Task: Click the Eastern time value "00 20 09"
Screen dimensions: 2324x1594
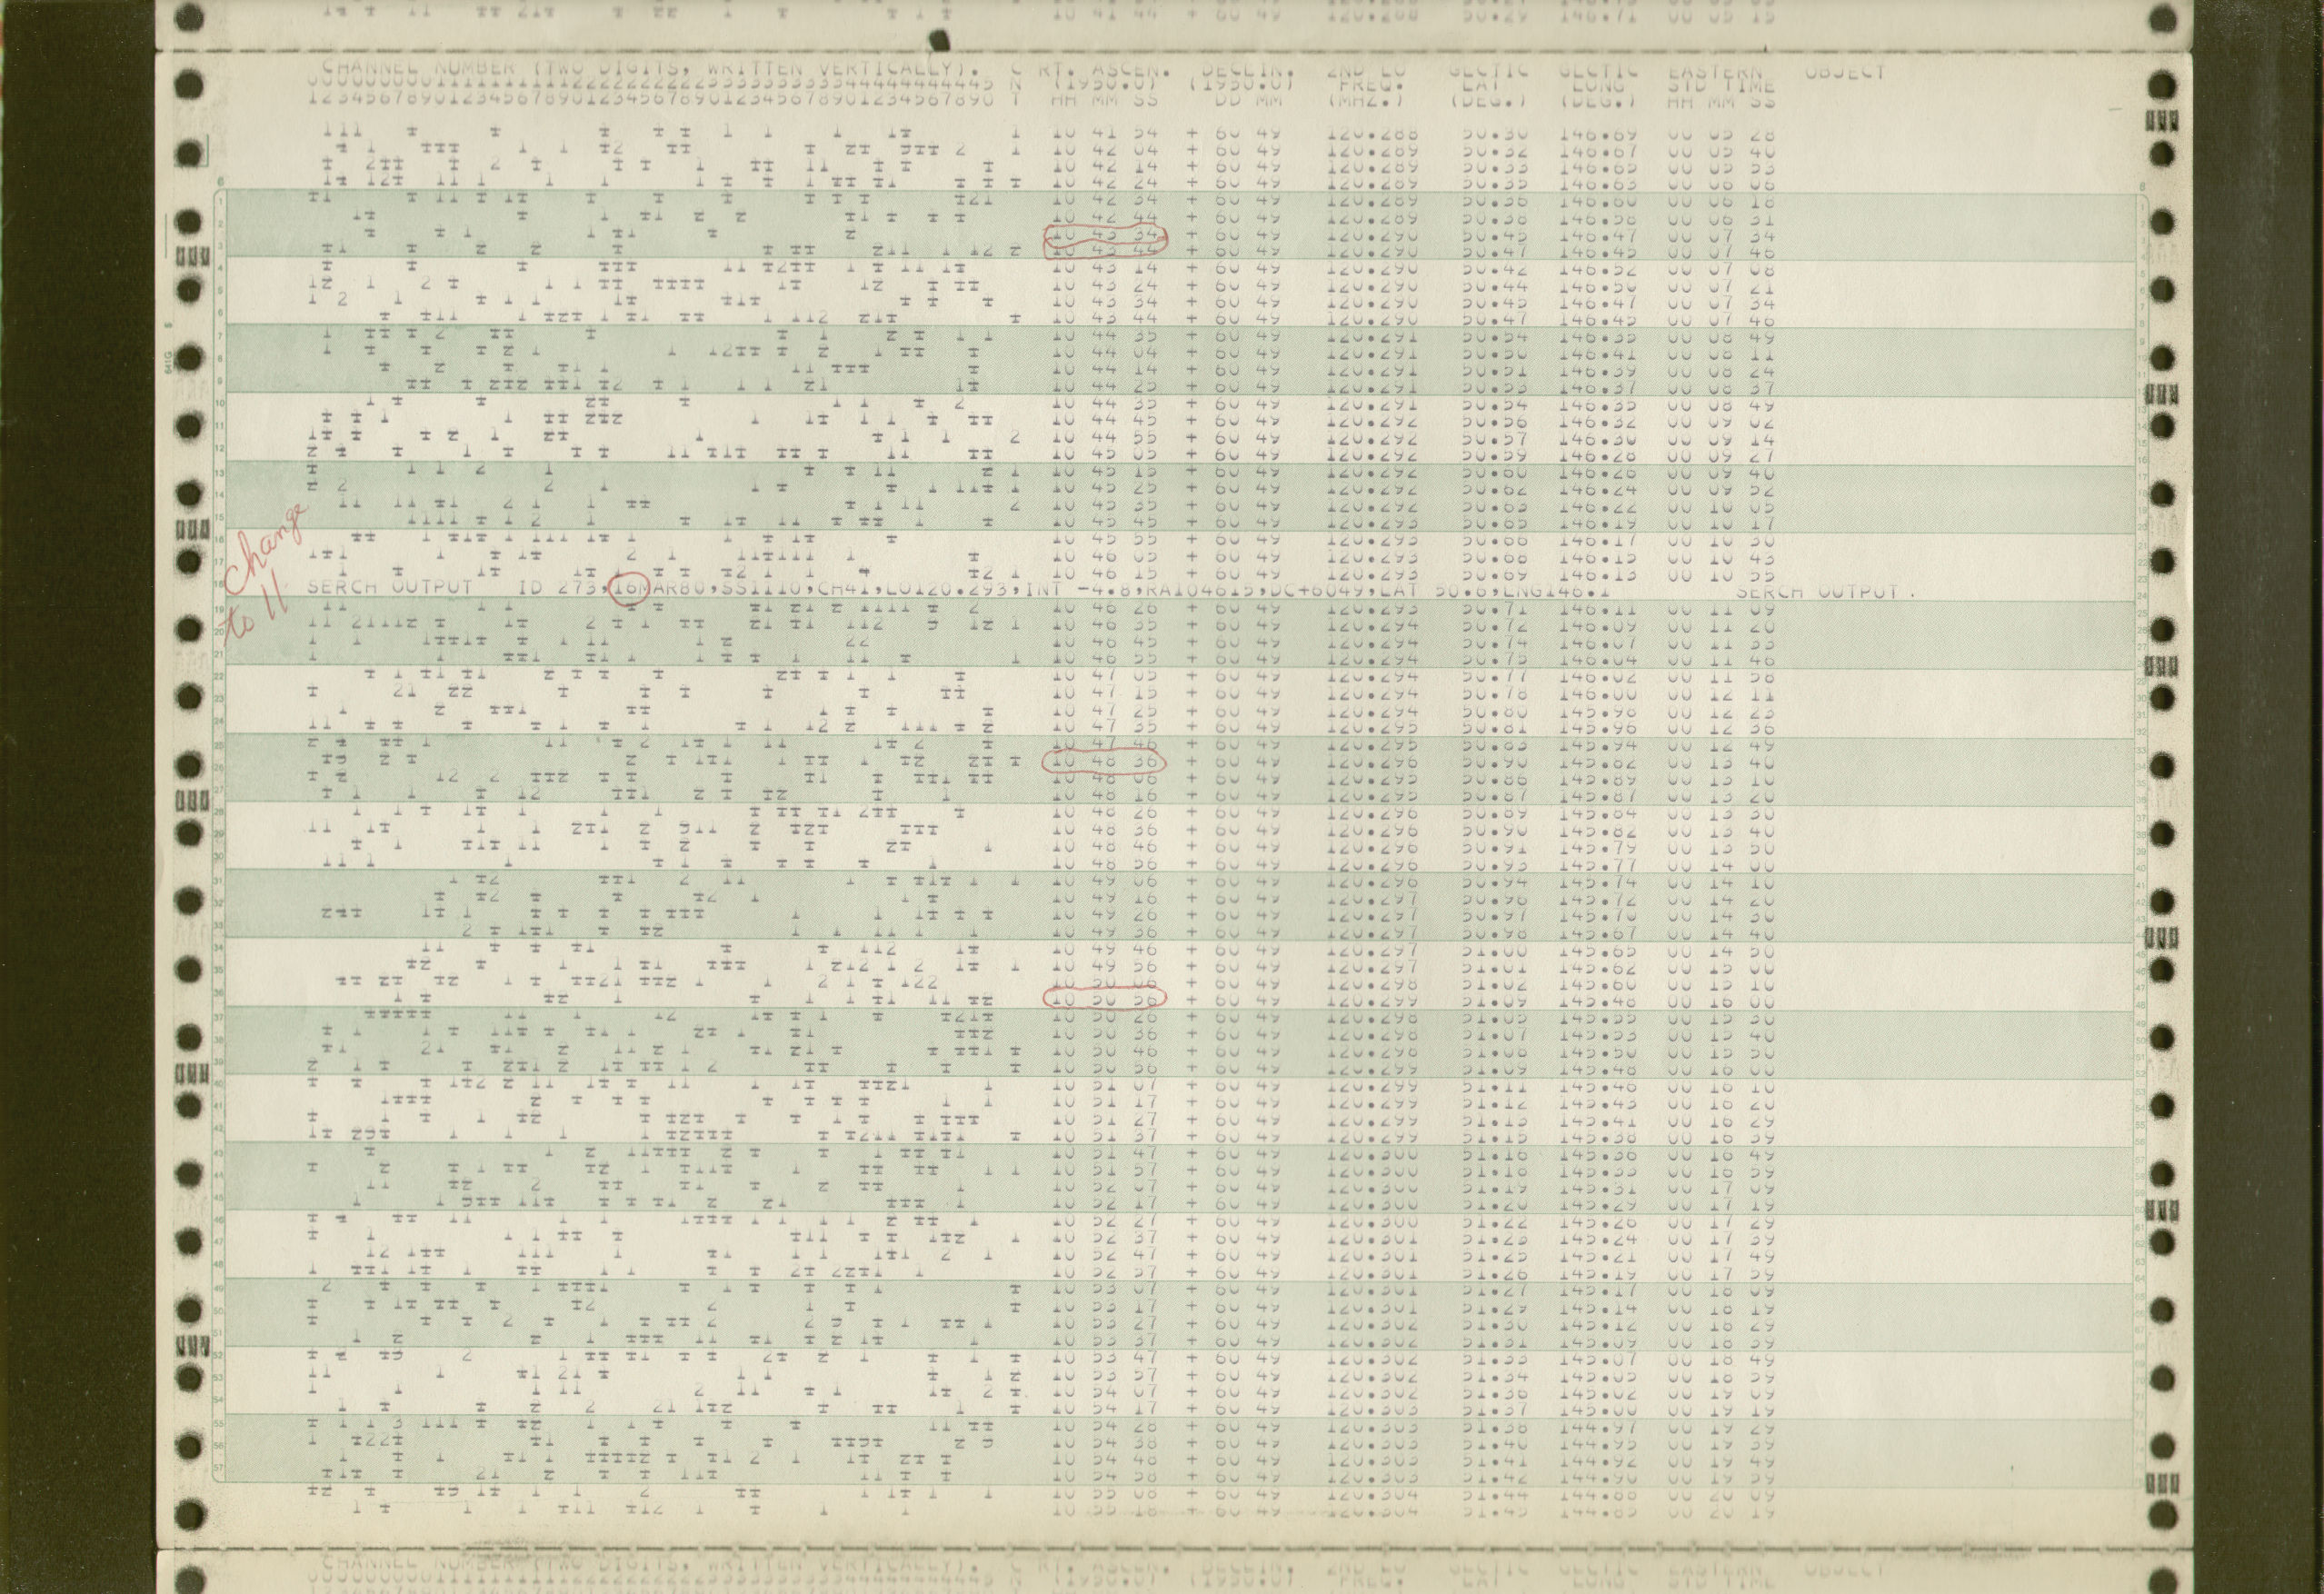Action: coord(1722,1496)
